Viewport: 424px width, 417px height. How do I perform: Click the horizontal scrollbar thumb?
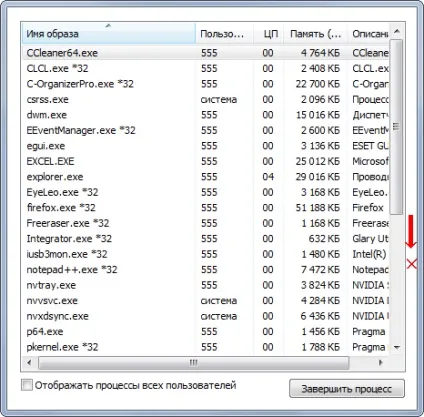click(193, 362)
